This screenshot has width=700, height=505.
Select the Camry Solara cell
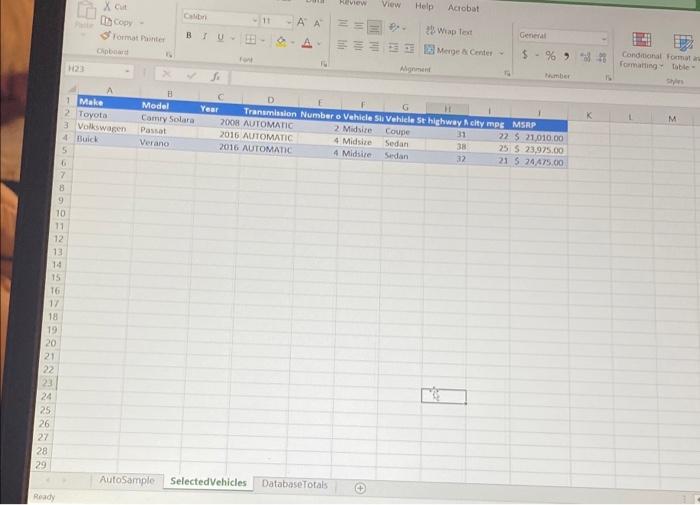click(x=168, y=119)
